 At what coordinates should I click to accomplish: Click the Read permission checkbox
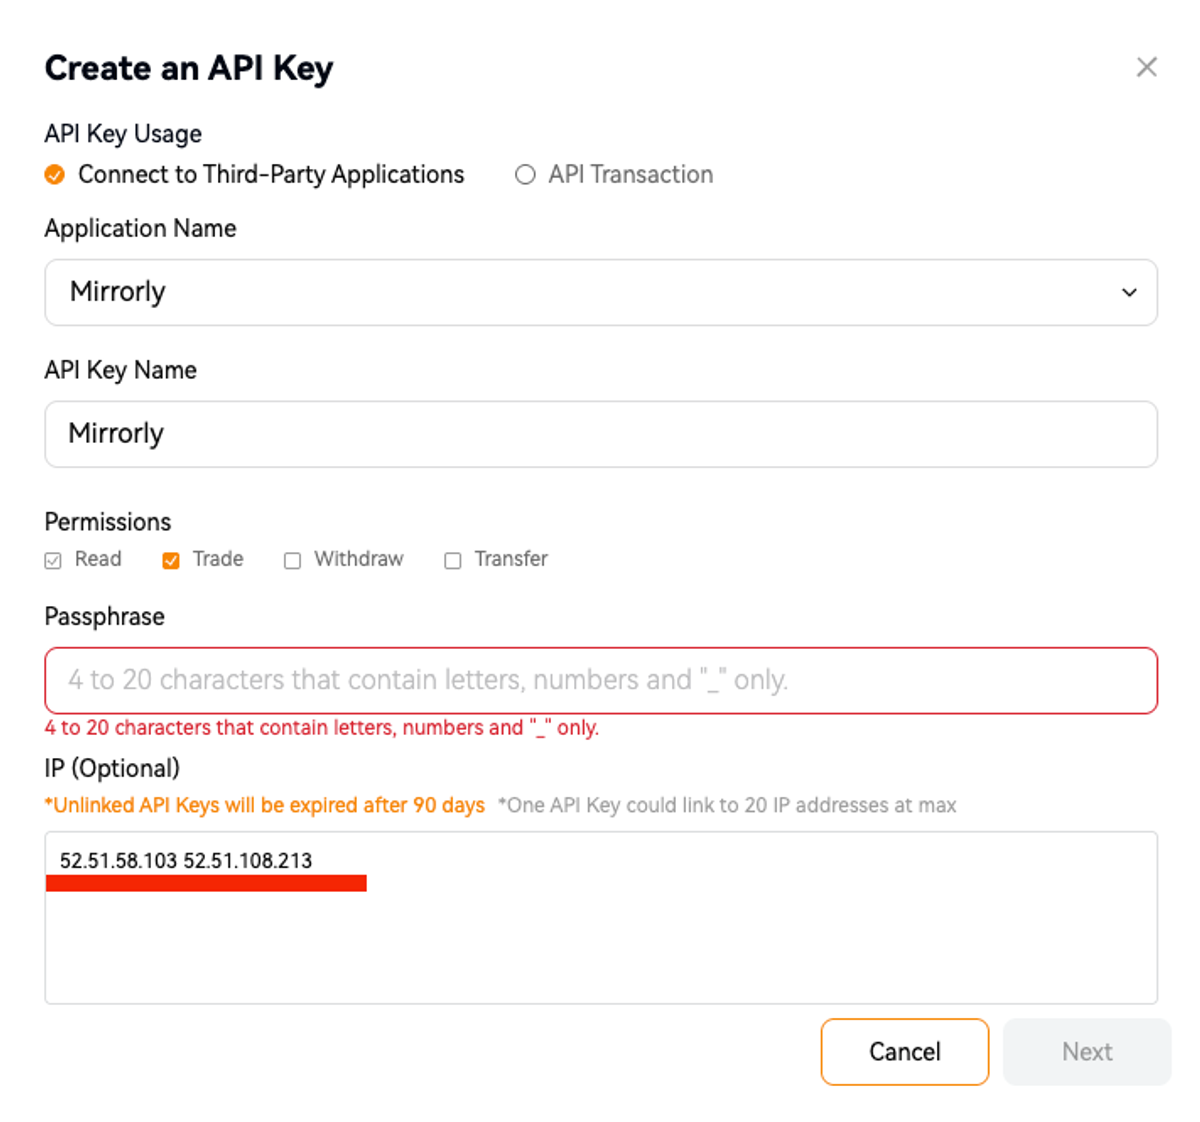tap(52, 560)
